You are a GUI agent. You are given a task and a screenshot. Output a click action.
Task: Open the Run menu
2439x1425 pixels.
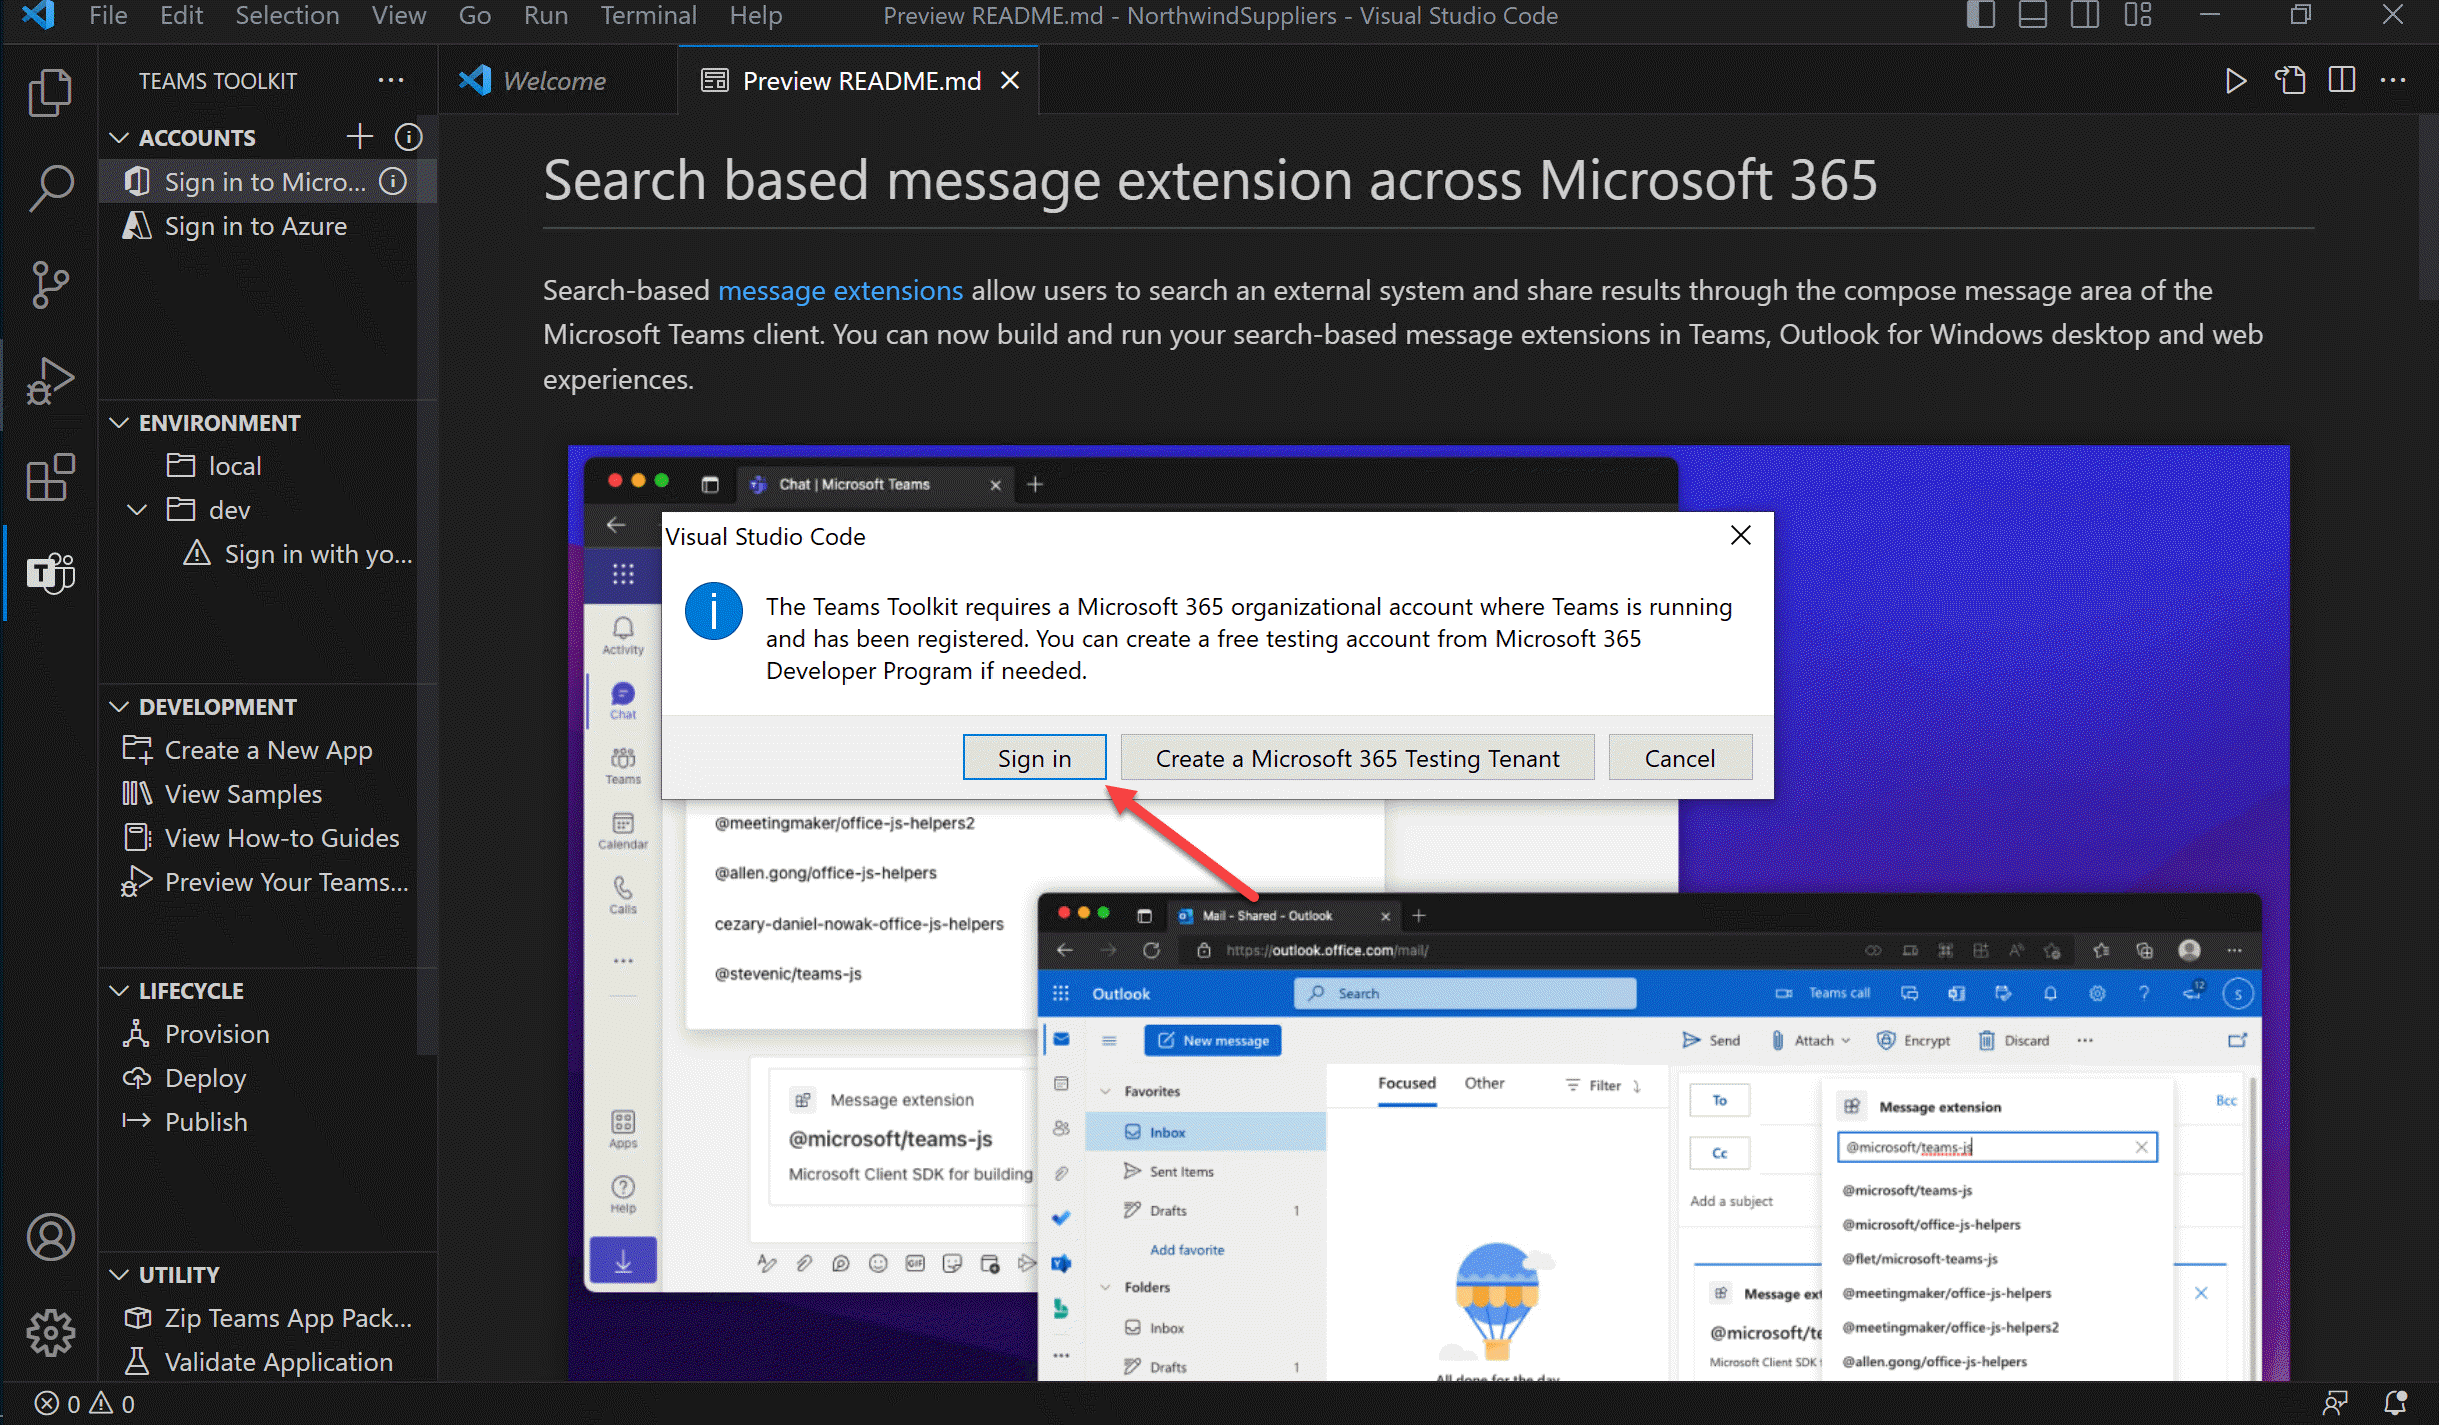tap(545, 16)
